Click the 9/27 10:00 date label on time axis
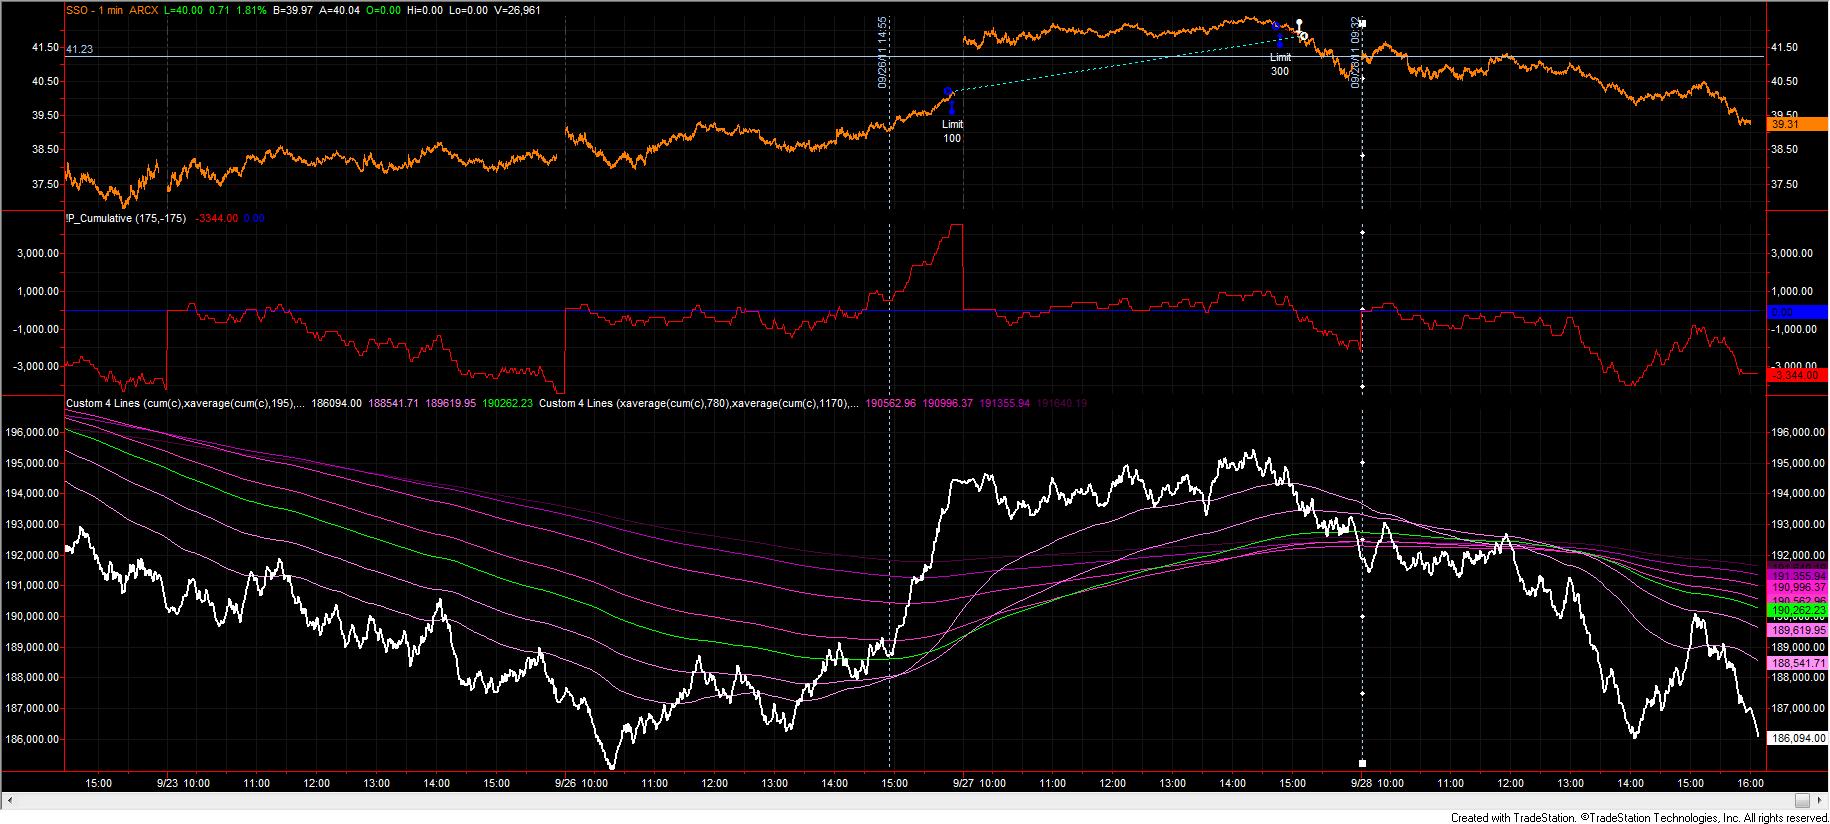 pos(978,784)
